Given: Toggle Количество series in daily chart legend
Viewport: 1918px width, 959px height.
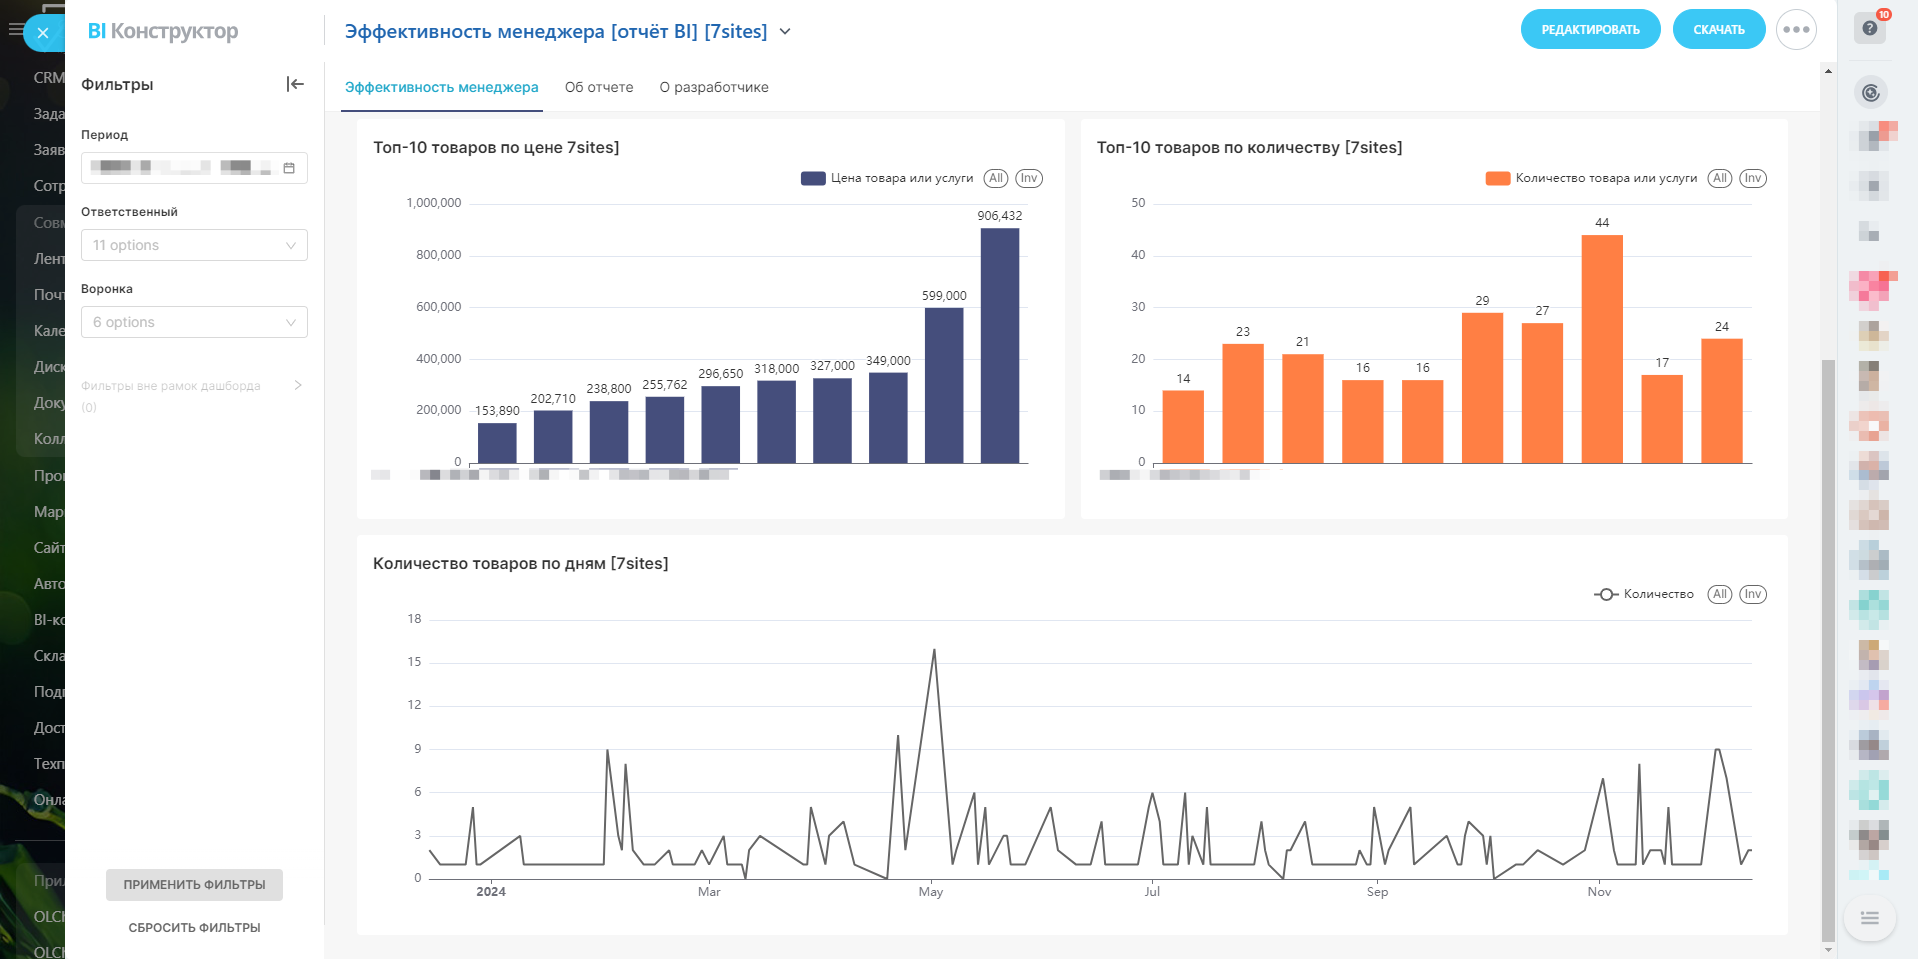Looking at the screenshot, I should pyautogui.click(x=1644, y=594).
